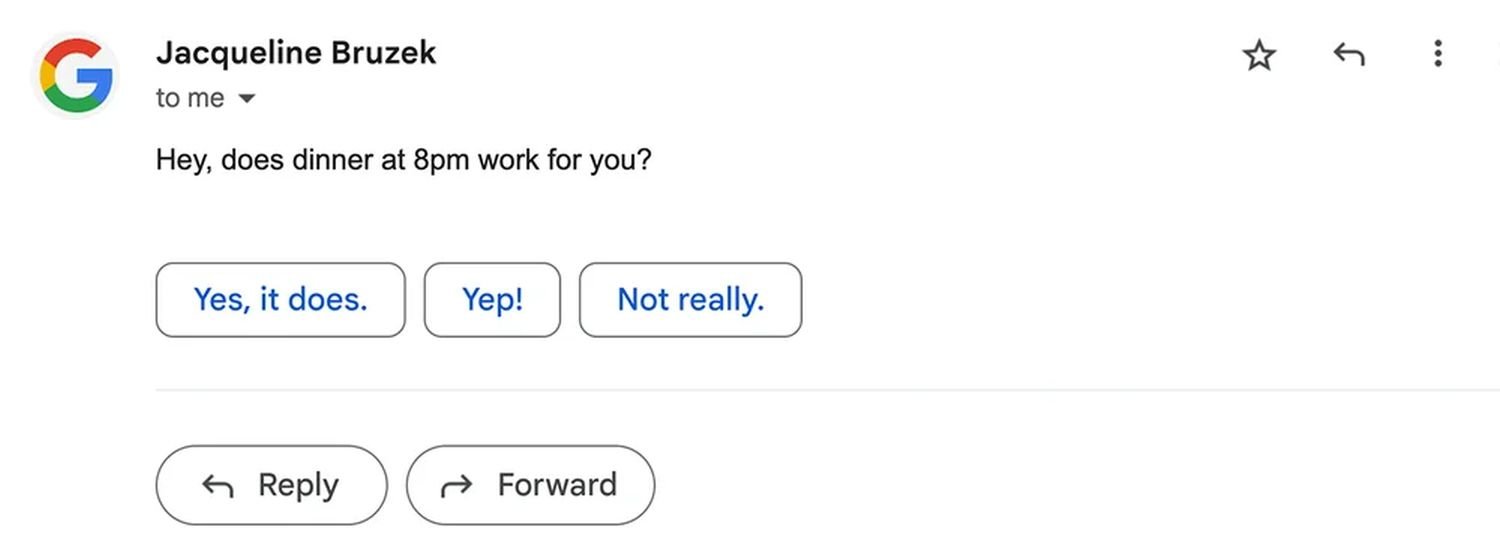Click the word 'Forward' on the Forward button

click(x=557, y=485)
